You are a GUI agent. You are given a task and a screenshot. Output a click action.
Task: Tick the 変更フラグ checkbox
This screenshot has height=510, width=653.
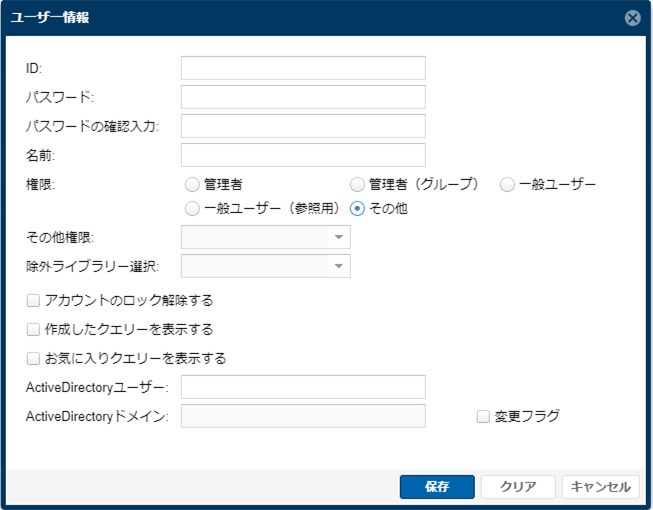(x=483, y=416)
